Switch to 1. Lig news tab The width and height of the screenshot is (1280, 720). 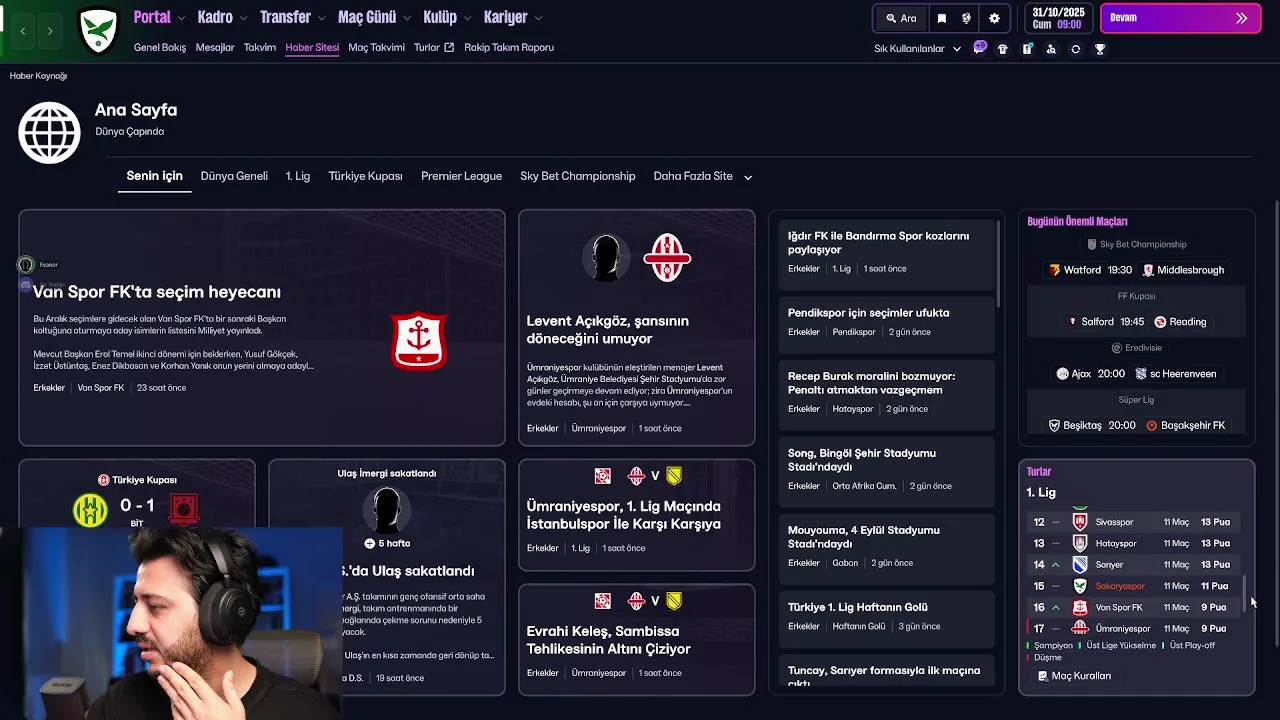click(x=298, y=176)
